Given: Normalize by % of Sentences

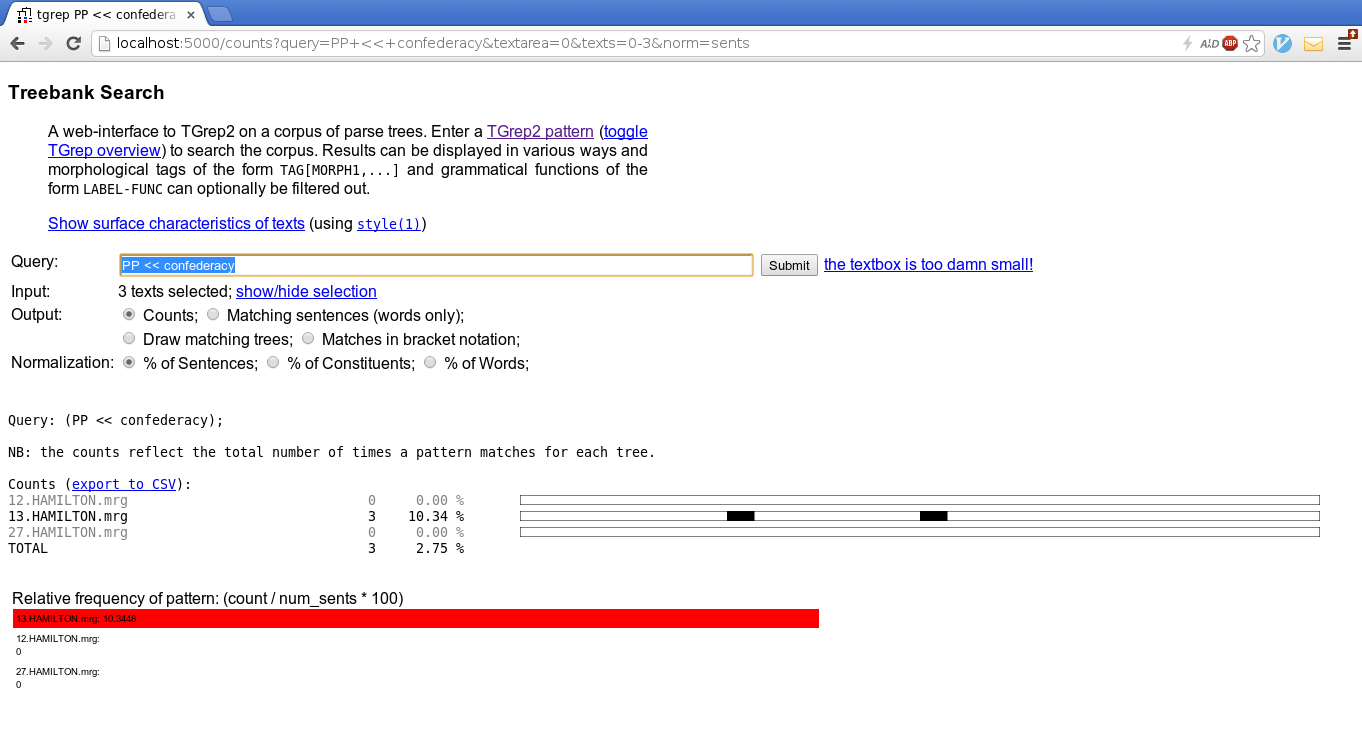Looking at the screenshot, I should (129, 362).
